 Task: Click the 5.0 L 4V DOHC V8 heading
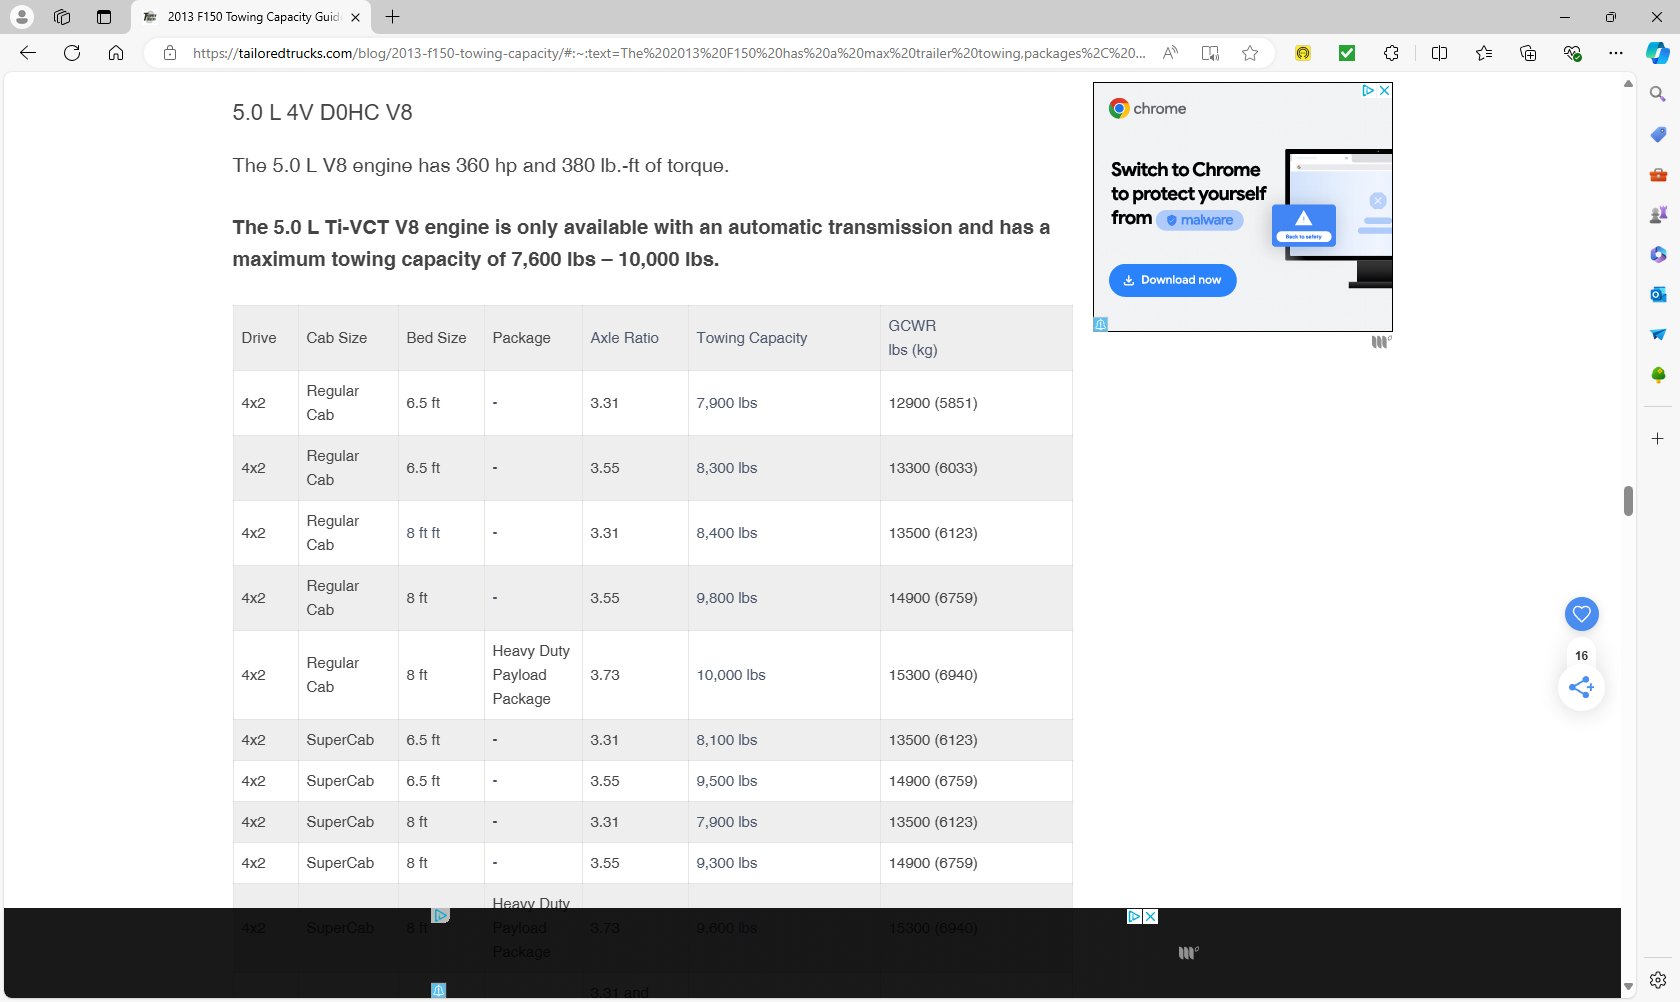coord(322,113)
